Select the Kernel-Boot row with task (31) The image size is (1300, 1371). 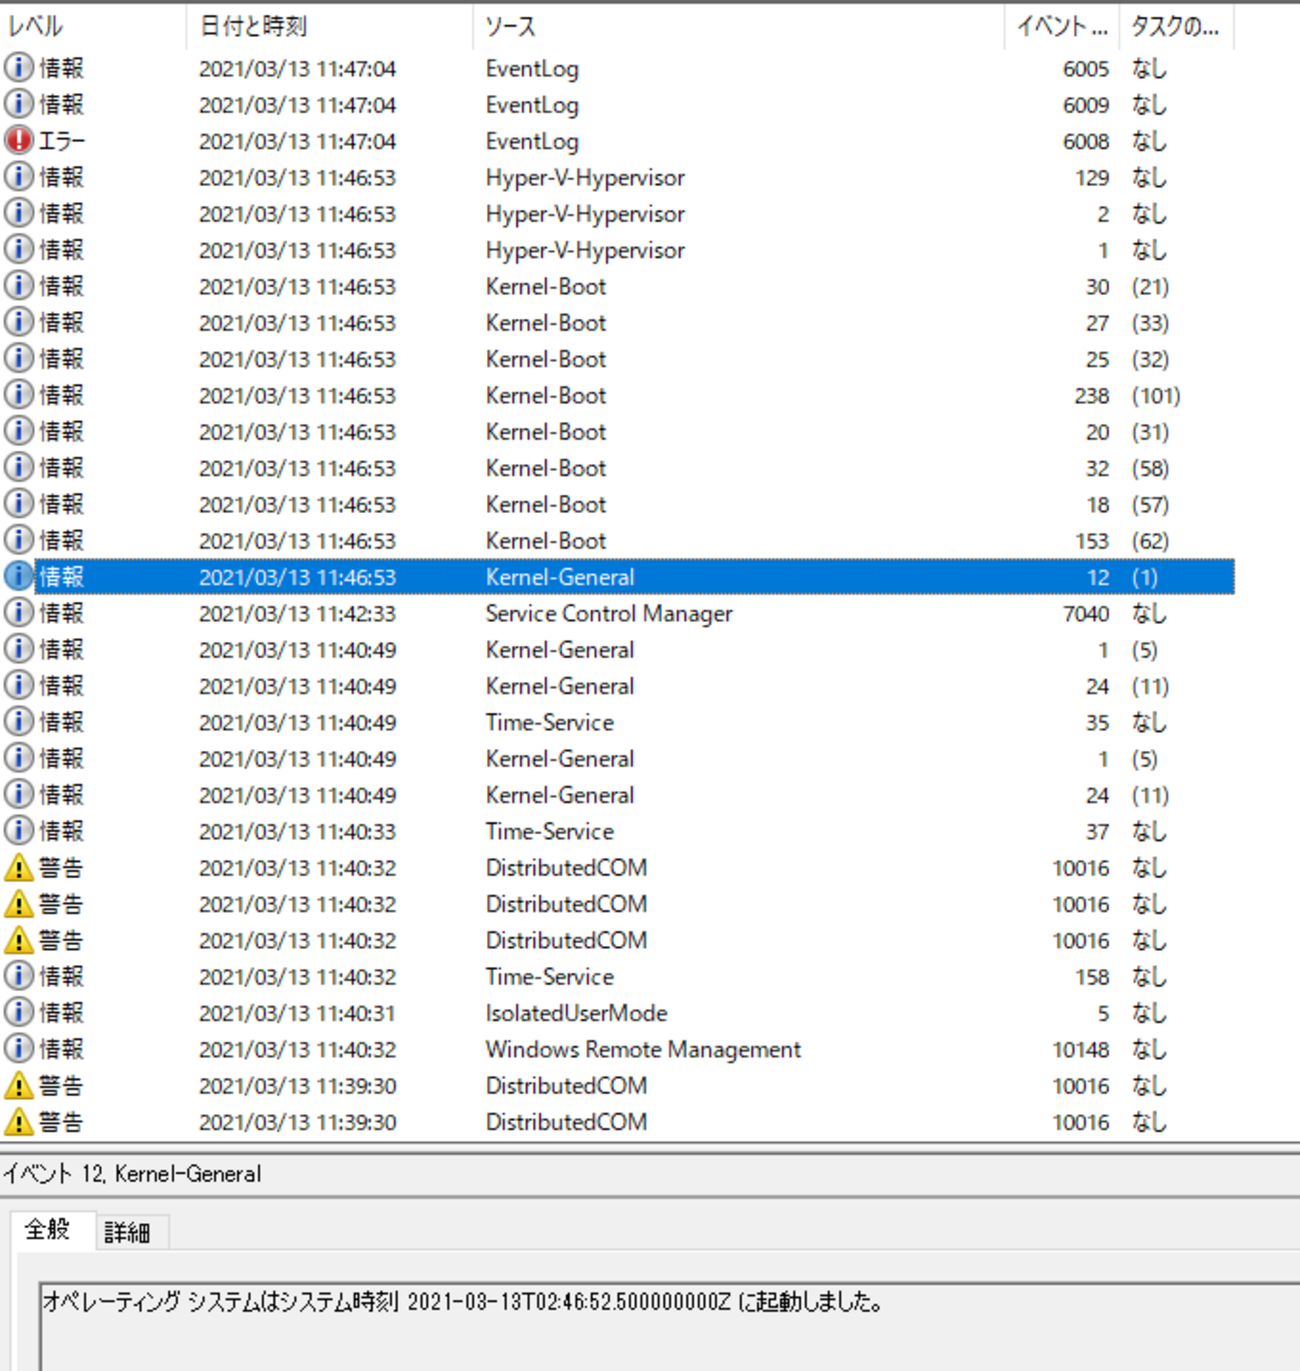coord(618,432)
